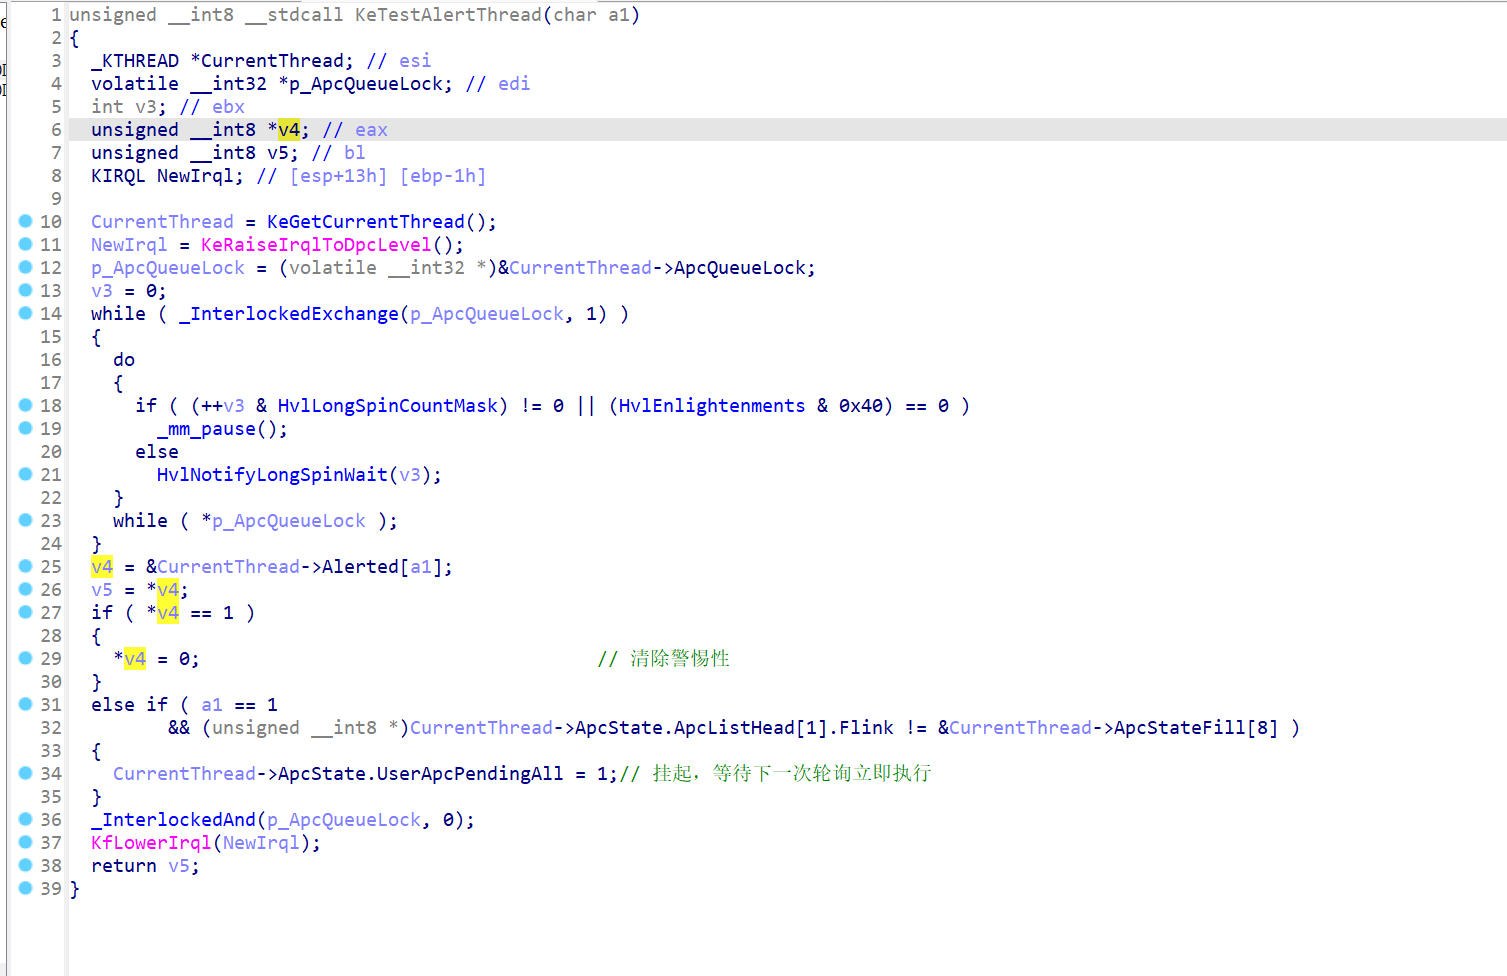
Task: Click the KeRaiseIrqlToDpcLevel function name
Action: 316,244
